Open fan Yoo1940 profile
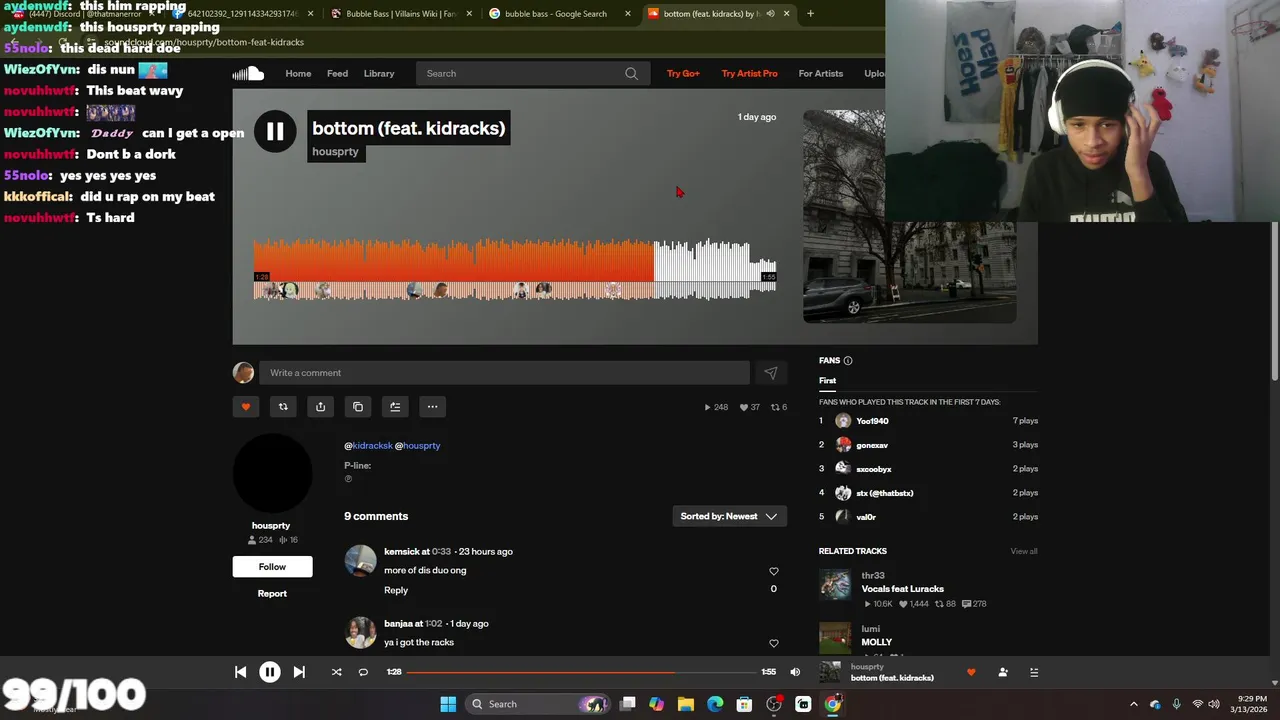This screenshot has height=720, width=1280. 872,421
